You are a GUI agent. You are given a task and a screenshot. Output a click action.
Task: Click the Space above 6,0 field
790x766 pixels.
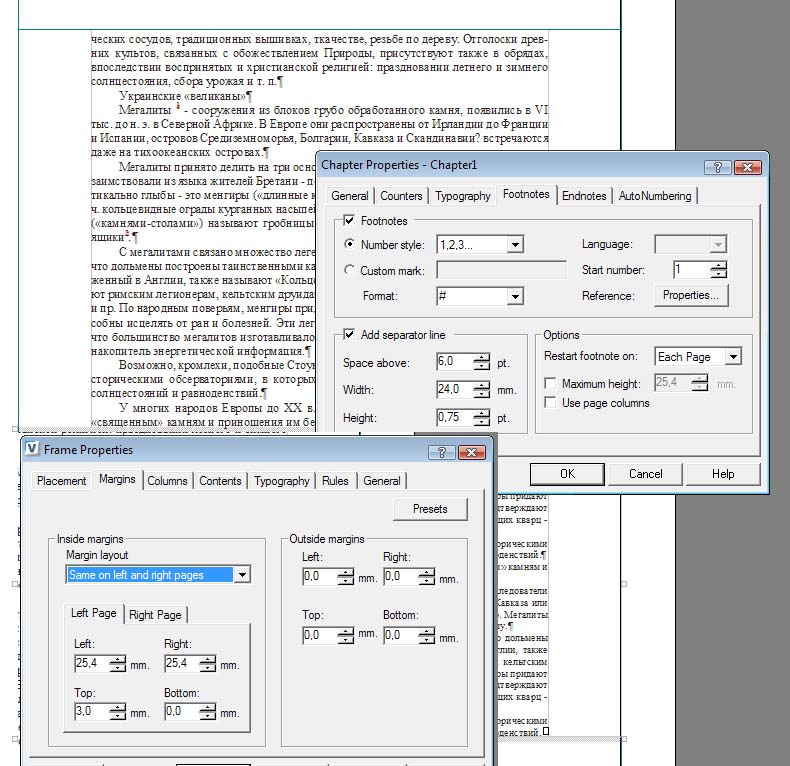454,362
